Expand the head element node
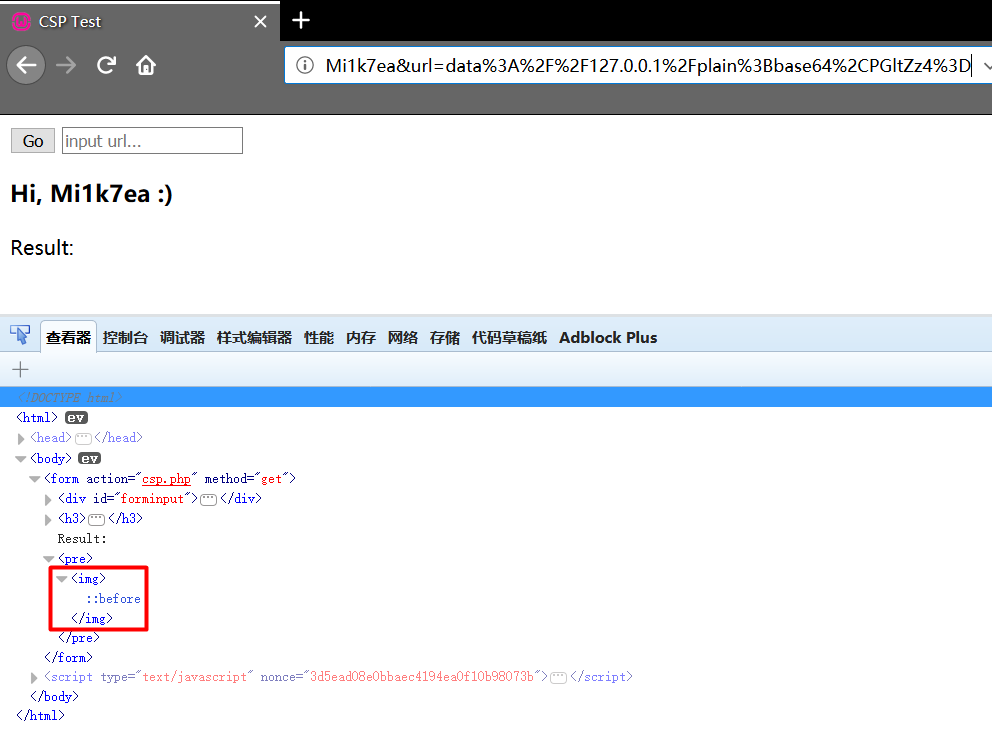Viewport: 992px width, 749px height. coord(21,438)
